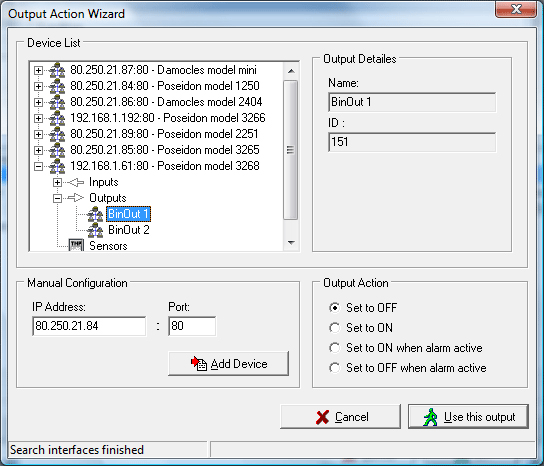This screenshot has height=466, width=544.
Task: Click the Add Device button
Action: click(228, 364)
